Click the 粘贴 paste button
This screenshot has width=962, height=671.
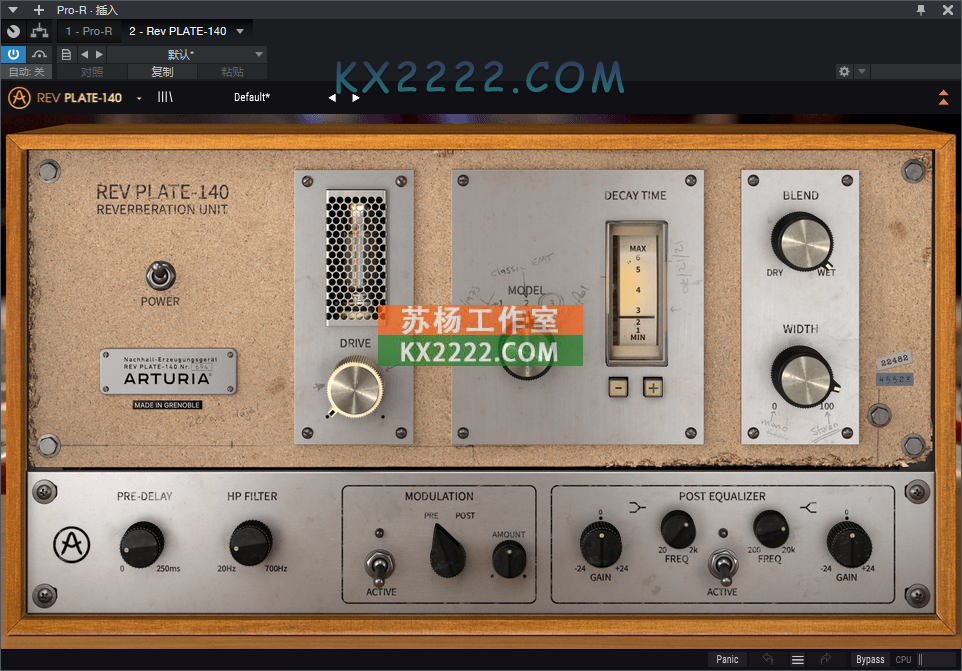pyautogui.click(x=232, y=72)
